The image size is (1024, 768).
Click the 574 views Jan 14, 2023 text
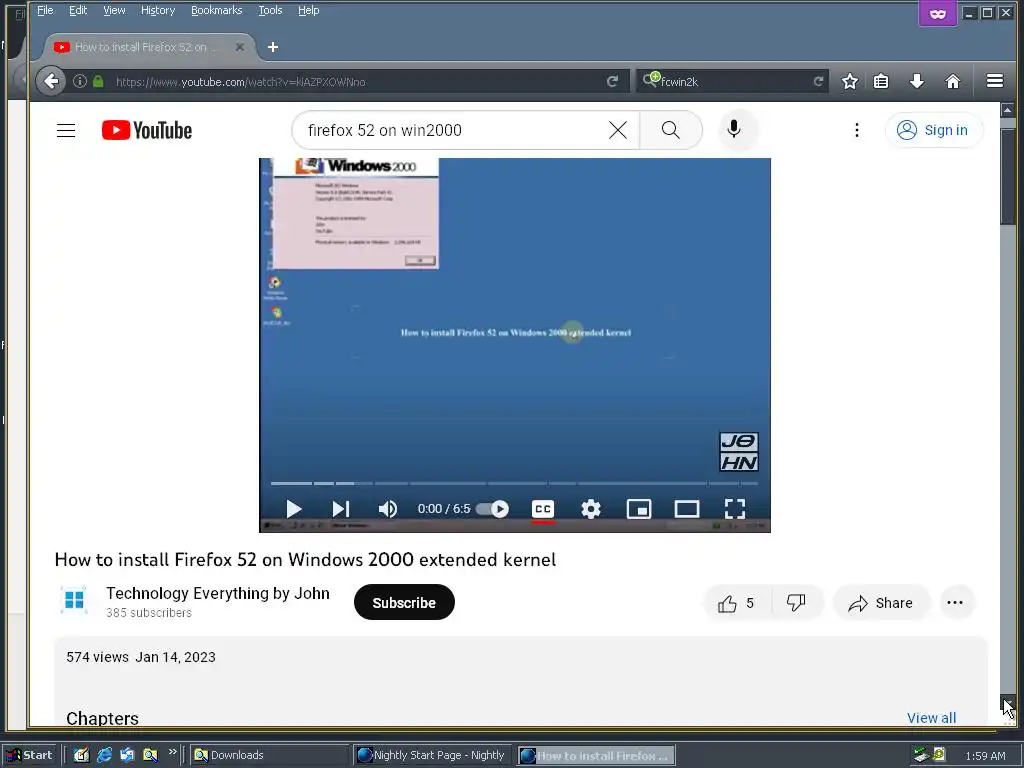point(141,657)
